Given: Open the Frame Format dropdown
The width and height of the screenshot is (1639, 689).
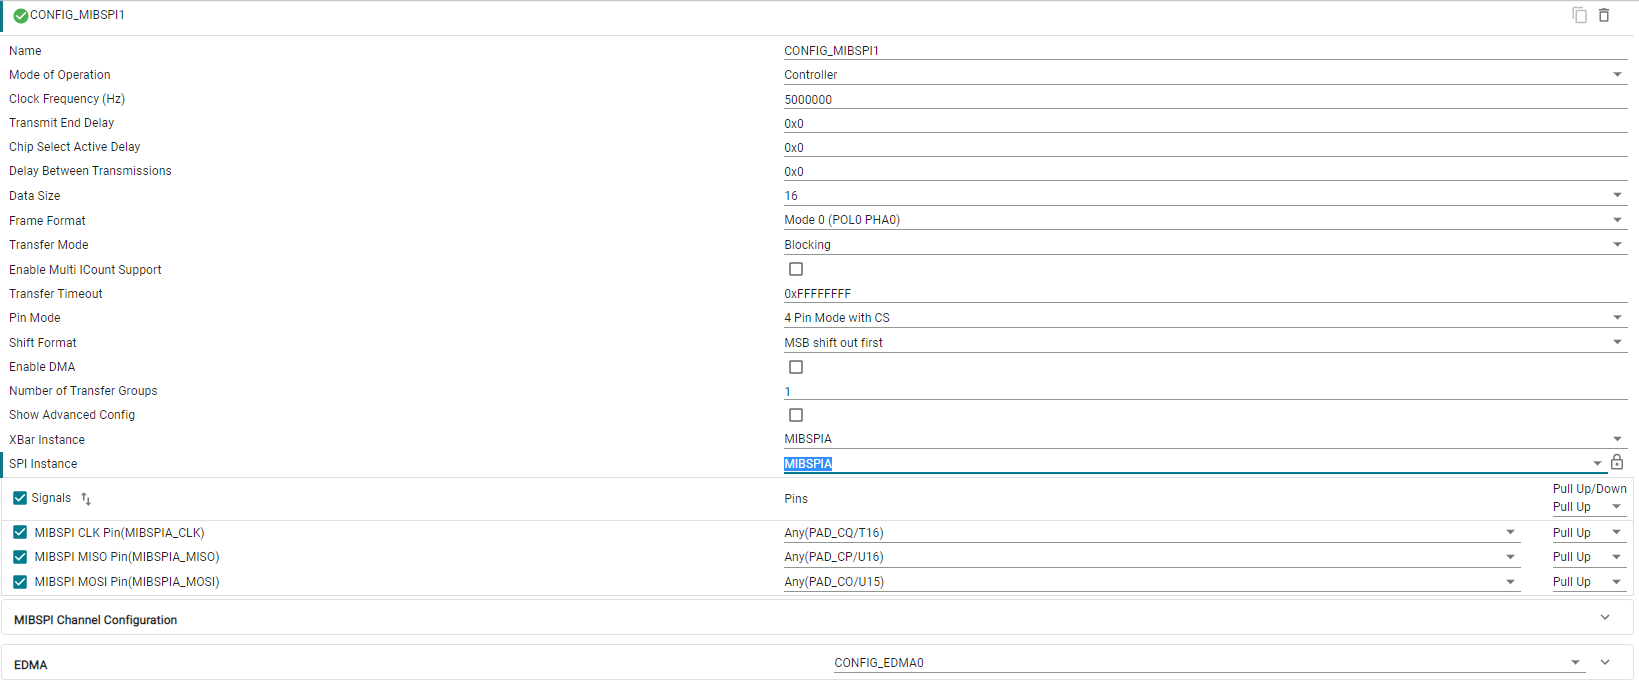Looking at the screenshot, I should coord(1617,220).
